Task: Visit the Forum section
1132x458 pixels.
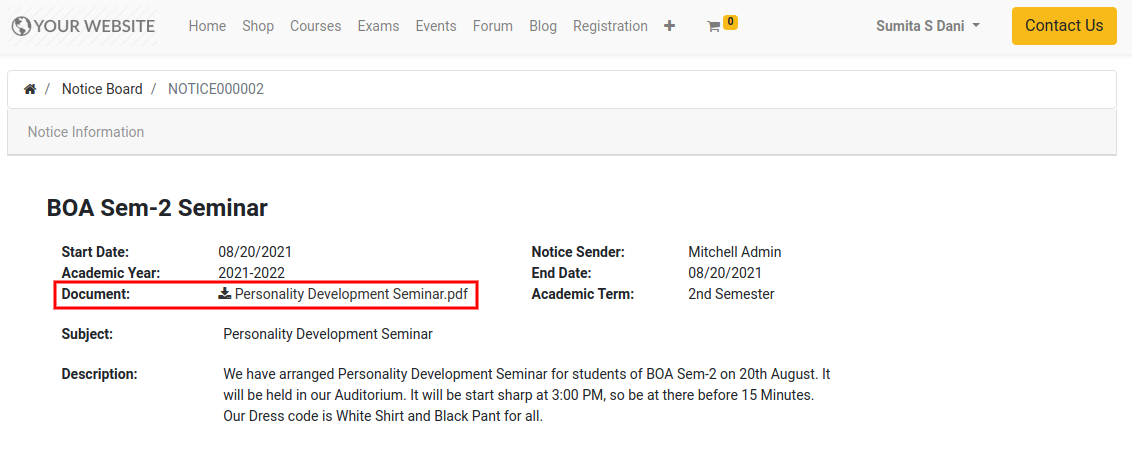Action: (492, 26)
